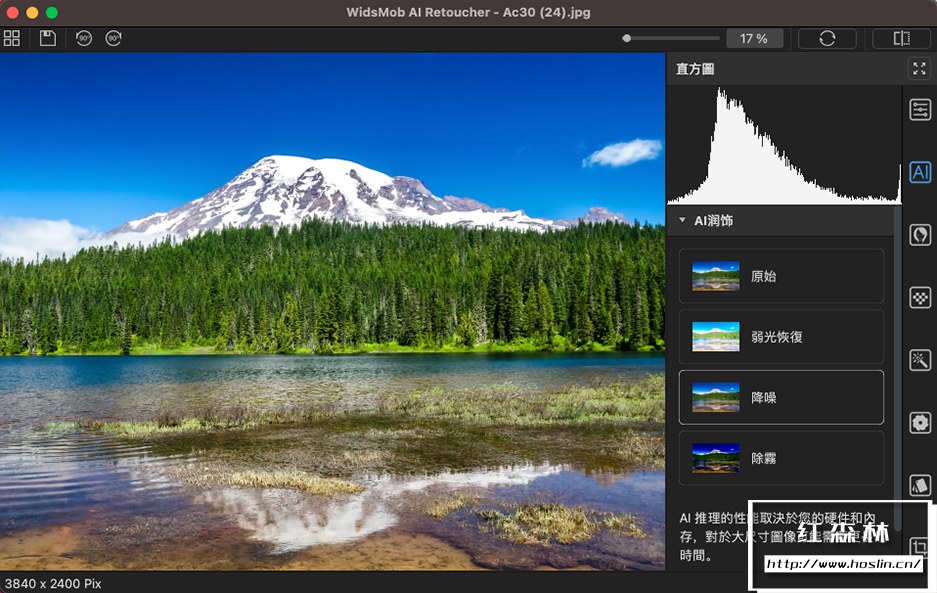Open the eraser/watermark tool icon
937x593 pixels.
(x=920, y=485)
